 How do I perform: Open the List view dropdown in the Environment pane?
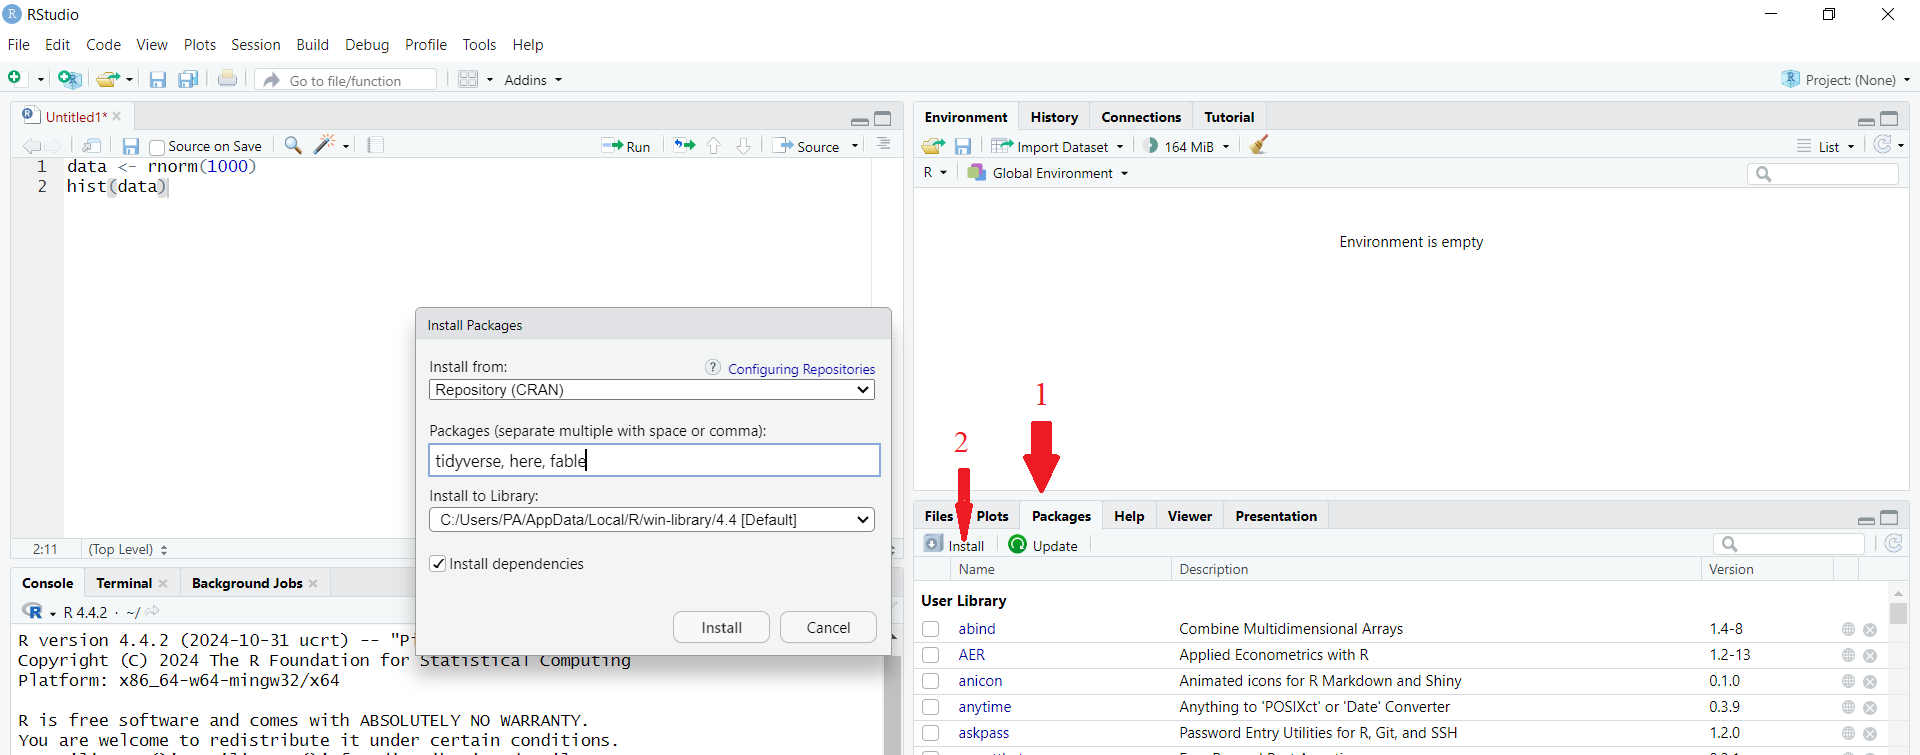coord(1825,146)
